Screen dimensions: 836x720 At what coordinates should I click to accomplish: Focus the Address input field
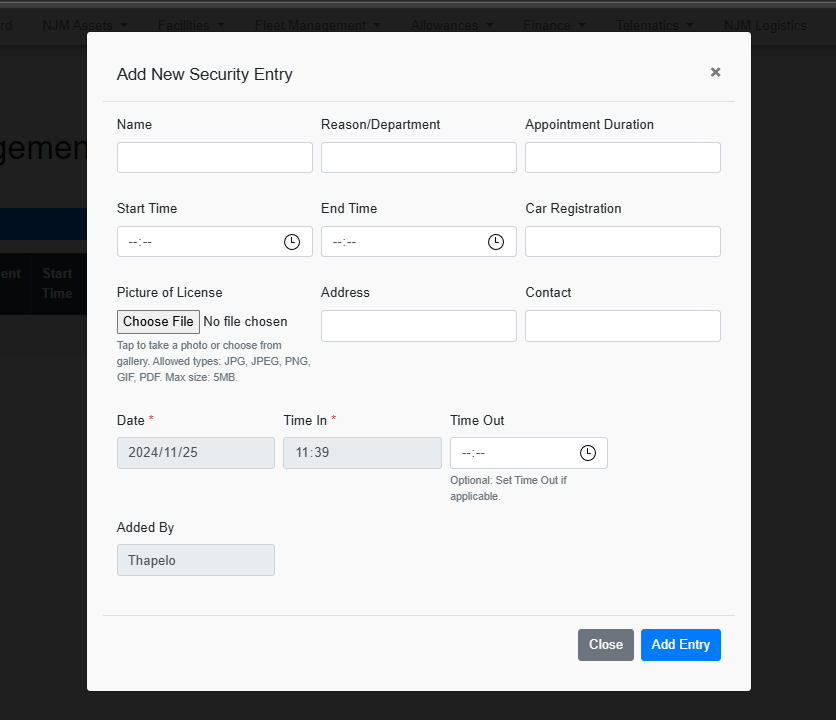coord(419,326)
